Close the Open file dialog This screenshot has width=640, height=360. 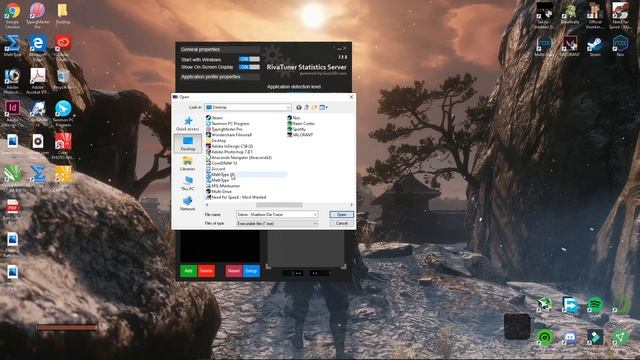tap(351, 97)
